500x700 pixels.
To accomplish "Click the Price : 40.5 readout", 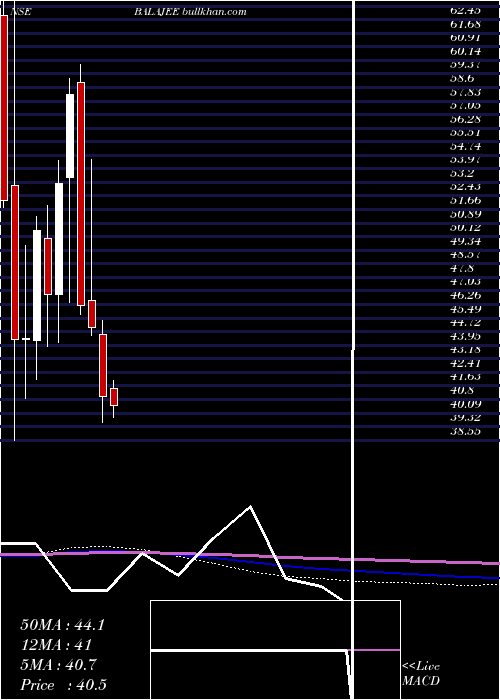I will tap(64, 685).
